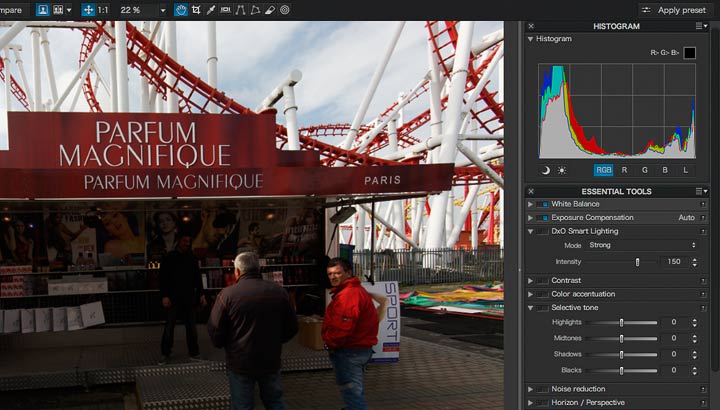Open Exposure Compensation help icon
This screenshot has height=410, width=720.
point(703,218)
